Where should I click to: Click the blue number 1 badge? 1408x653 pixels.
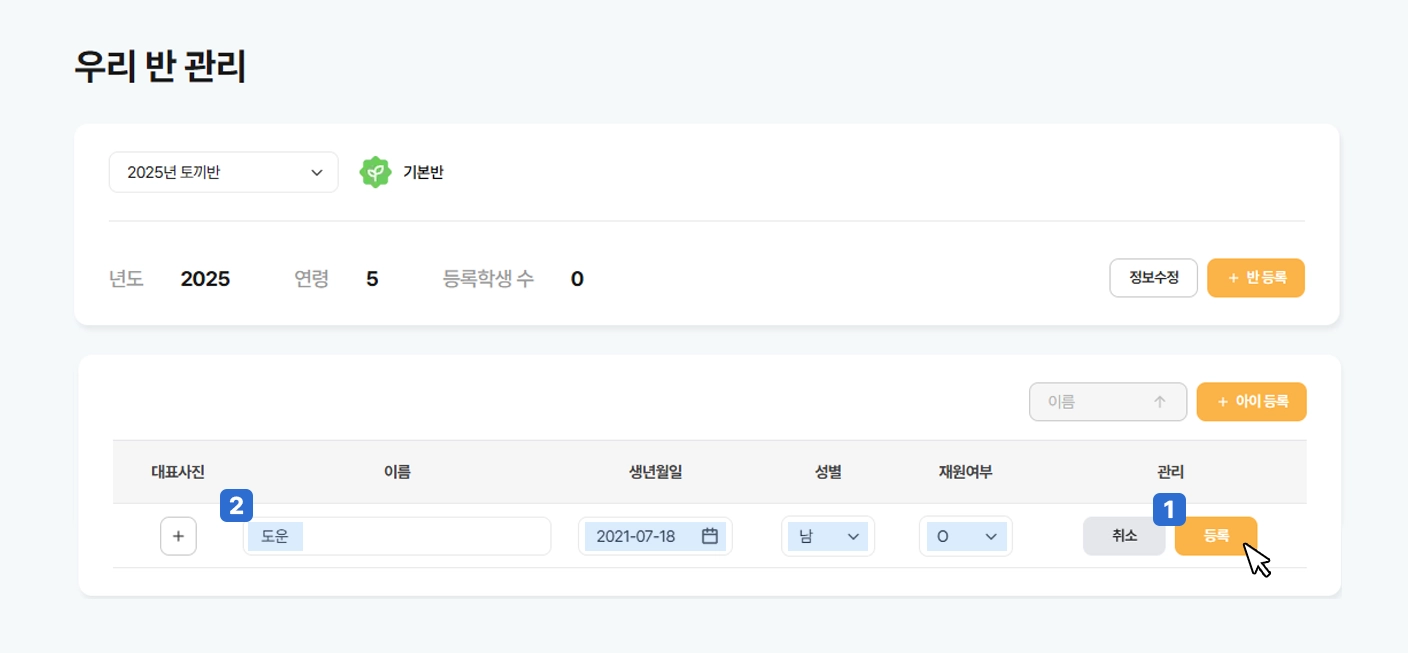1170,509
